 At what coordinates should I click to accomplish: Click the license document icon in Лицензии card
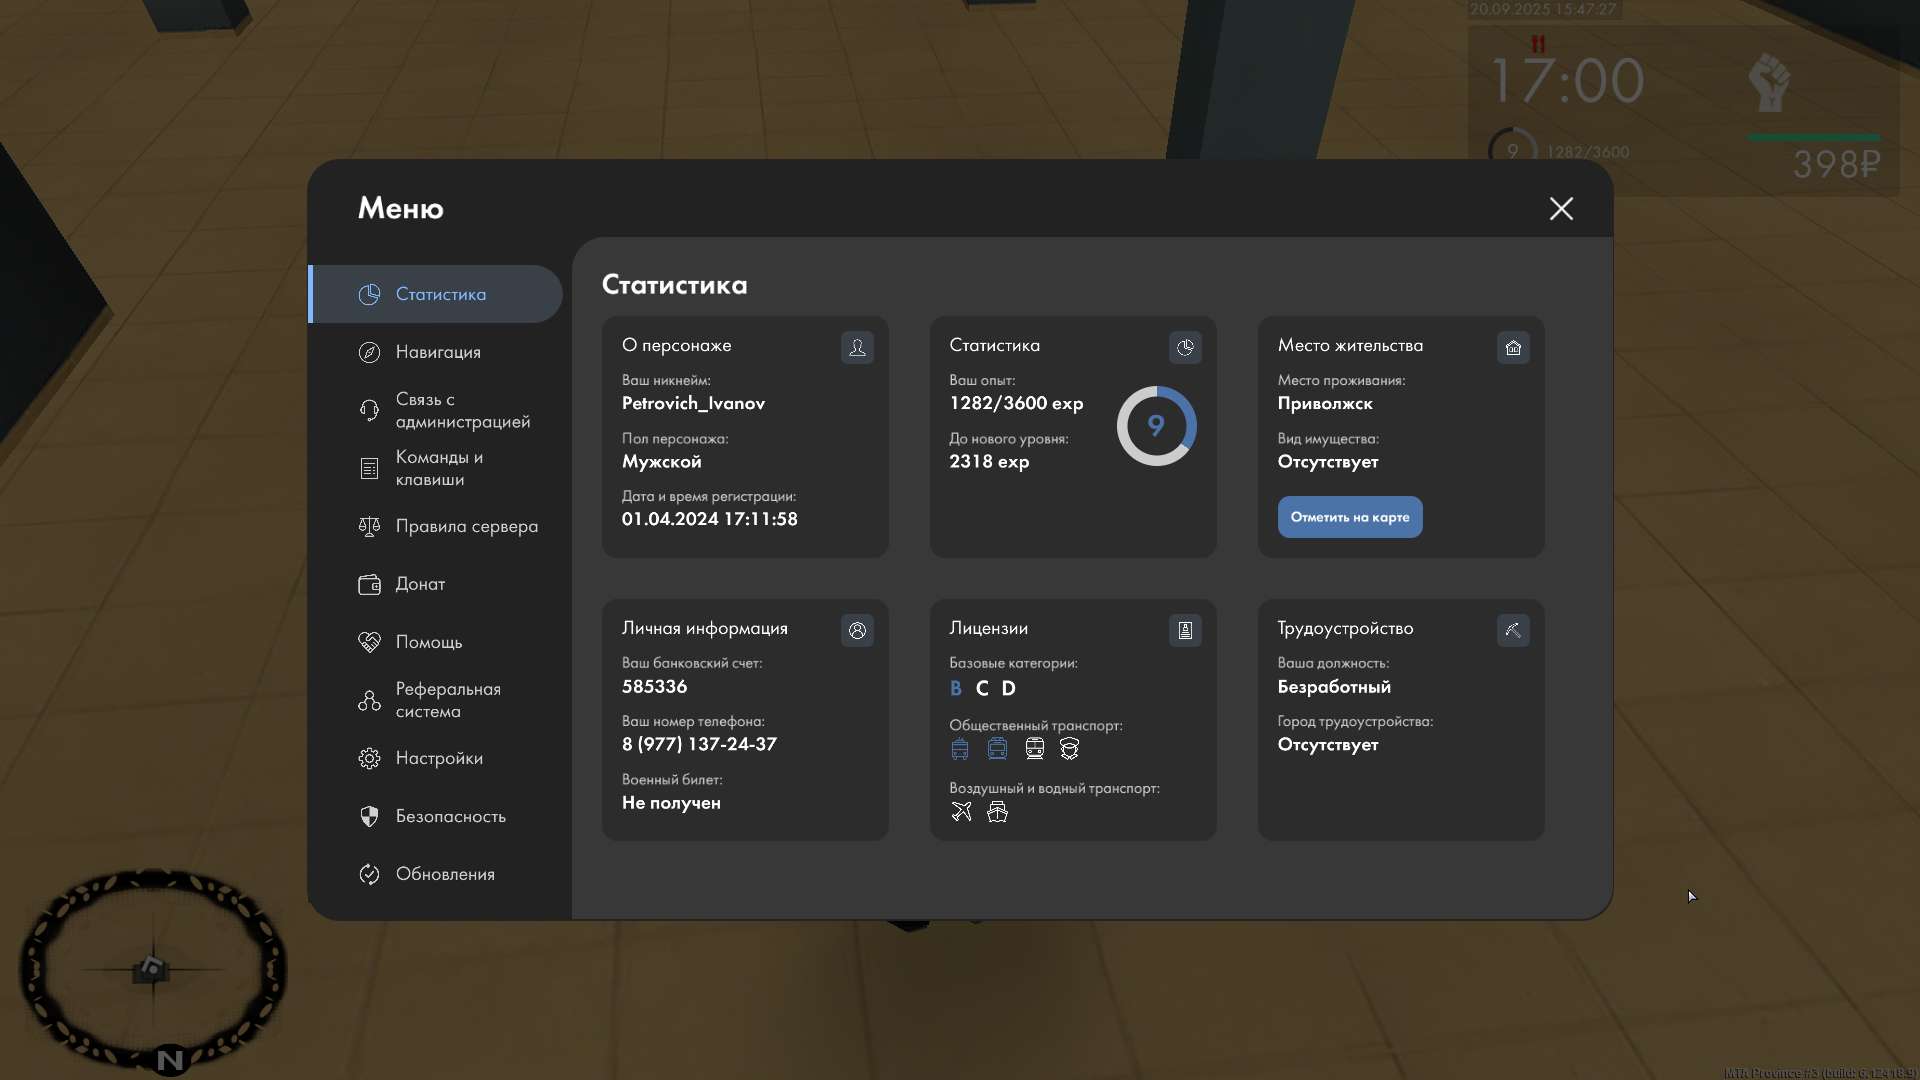1185,630
